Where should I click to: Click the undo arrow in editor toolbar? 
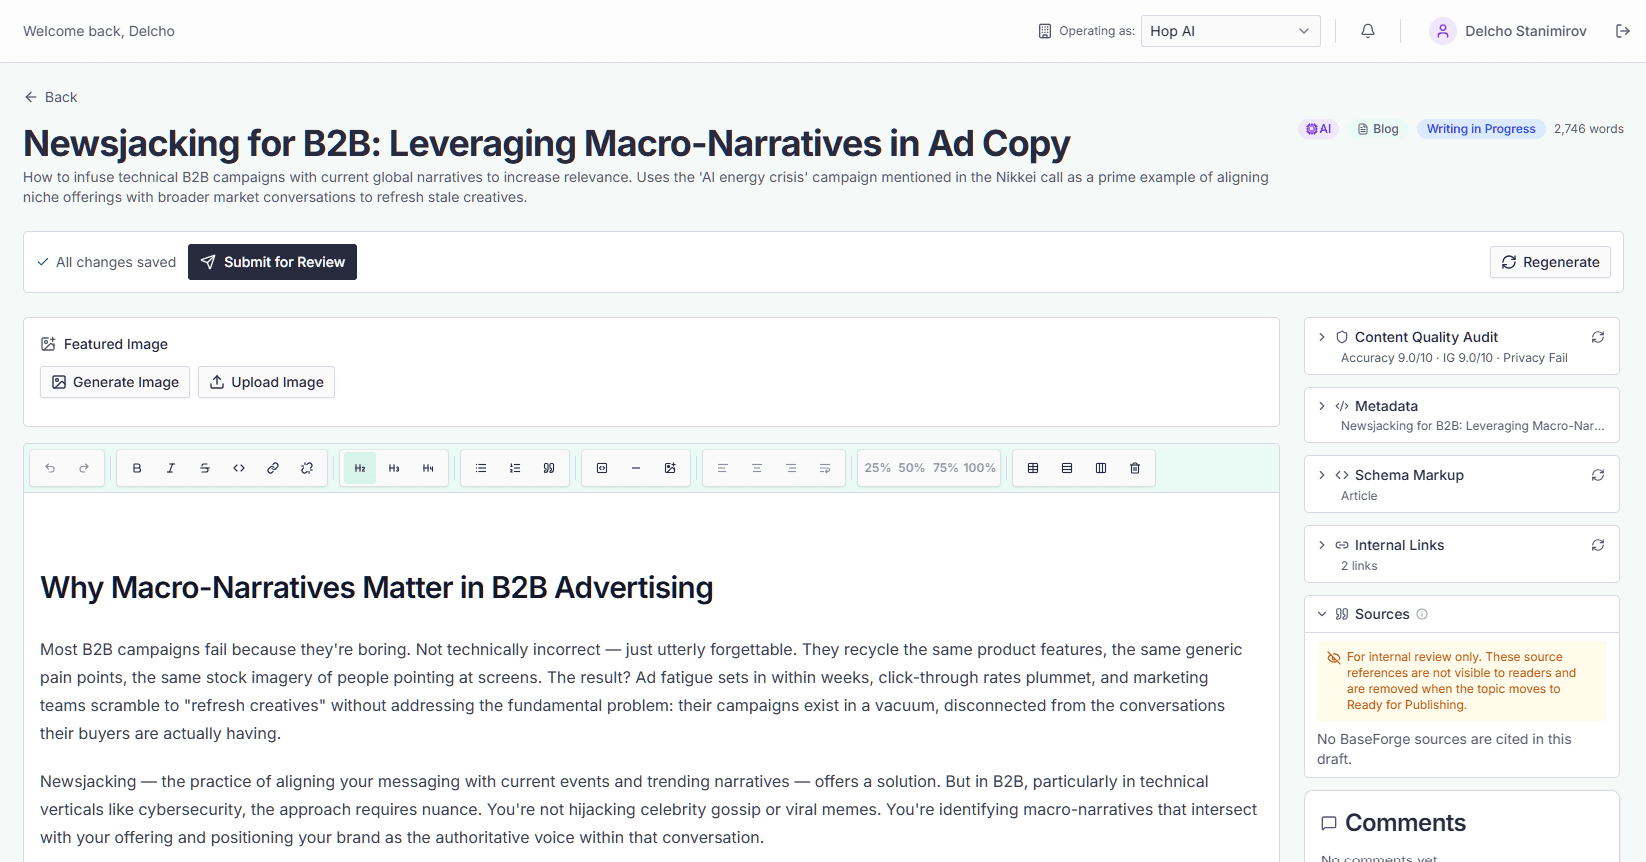(x=50, y=468)
